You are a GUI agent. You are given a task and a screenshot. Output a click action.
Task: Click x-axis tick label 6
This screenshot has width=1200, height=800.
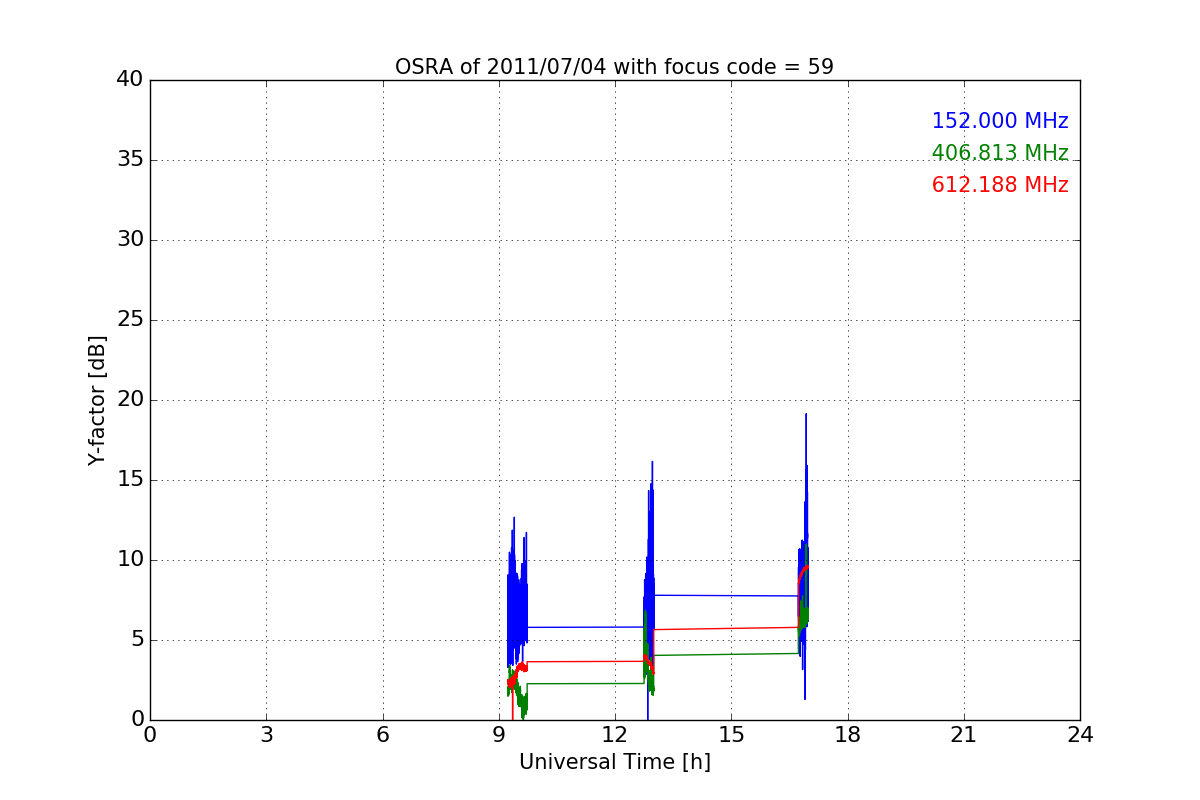pos(382,734)
